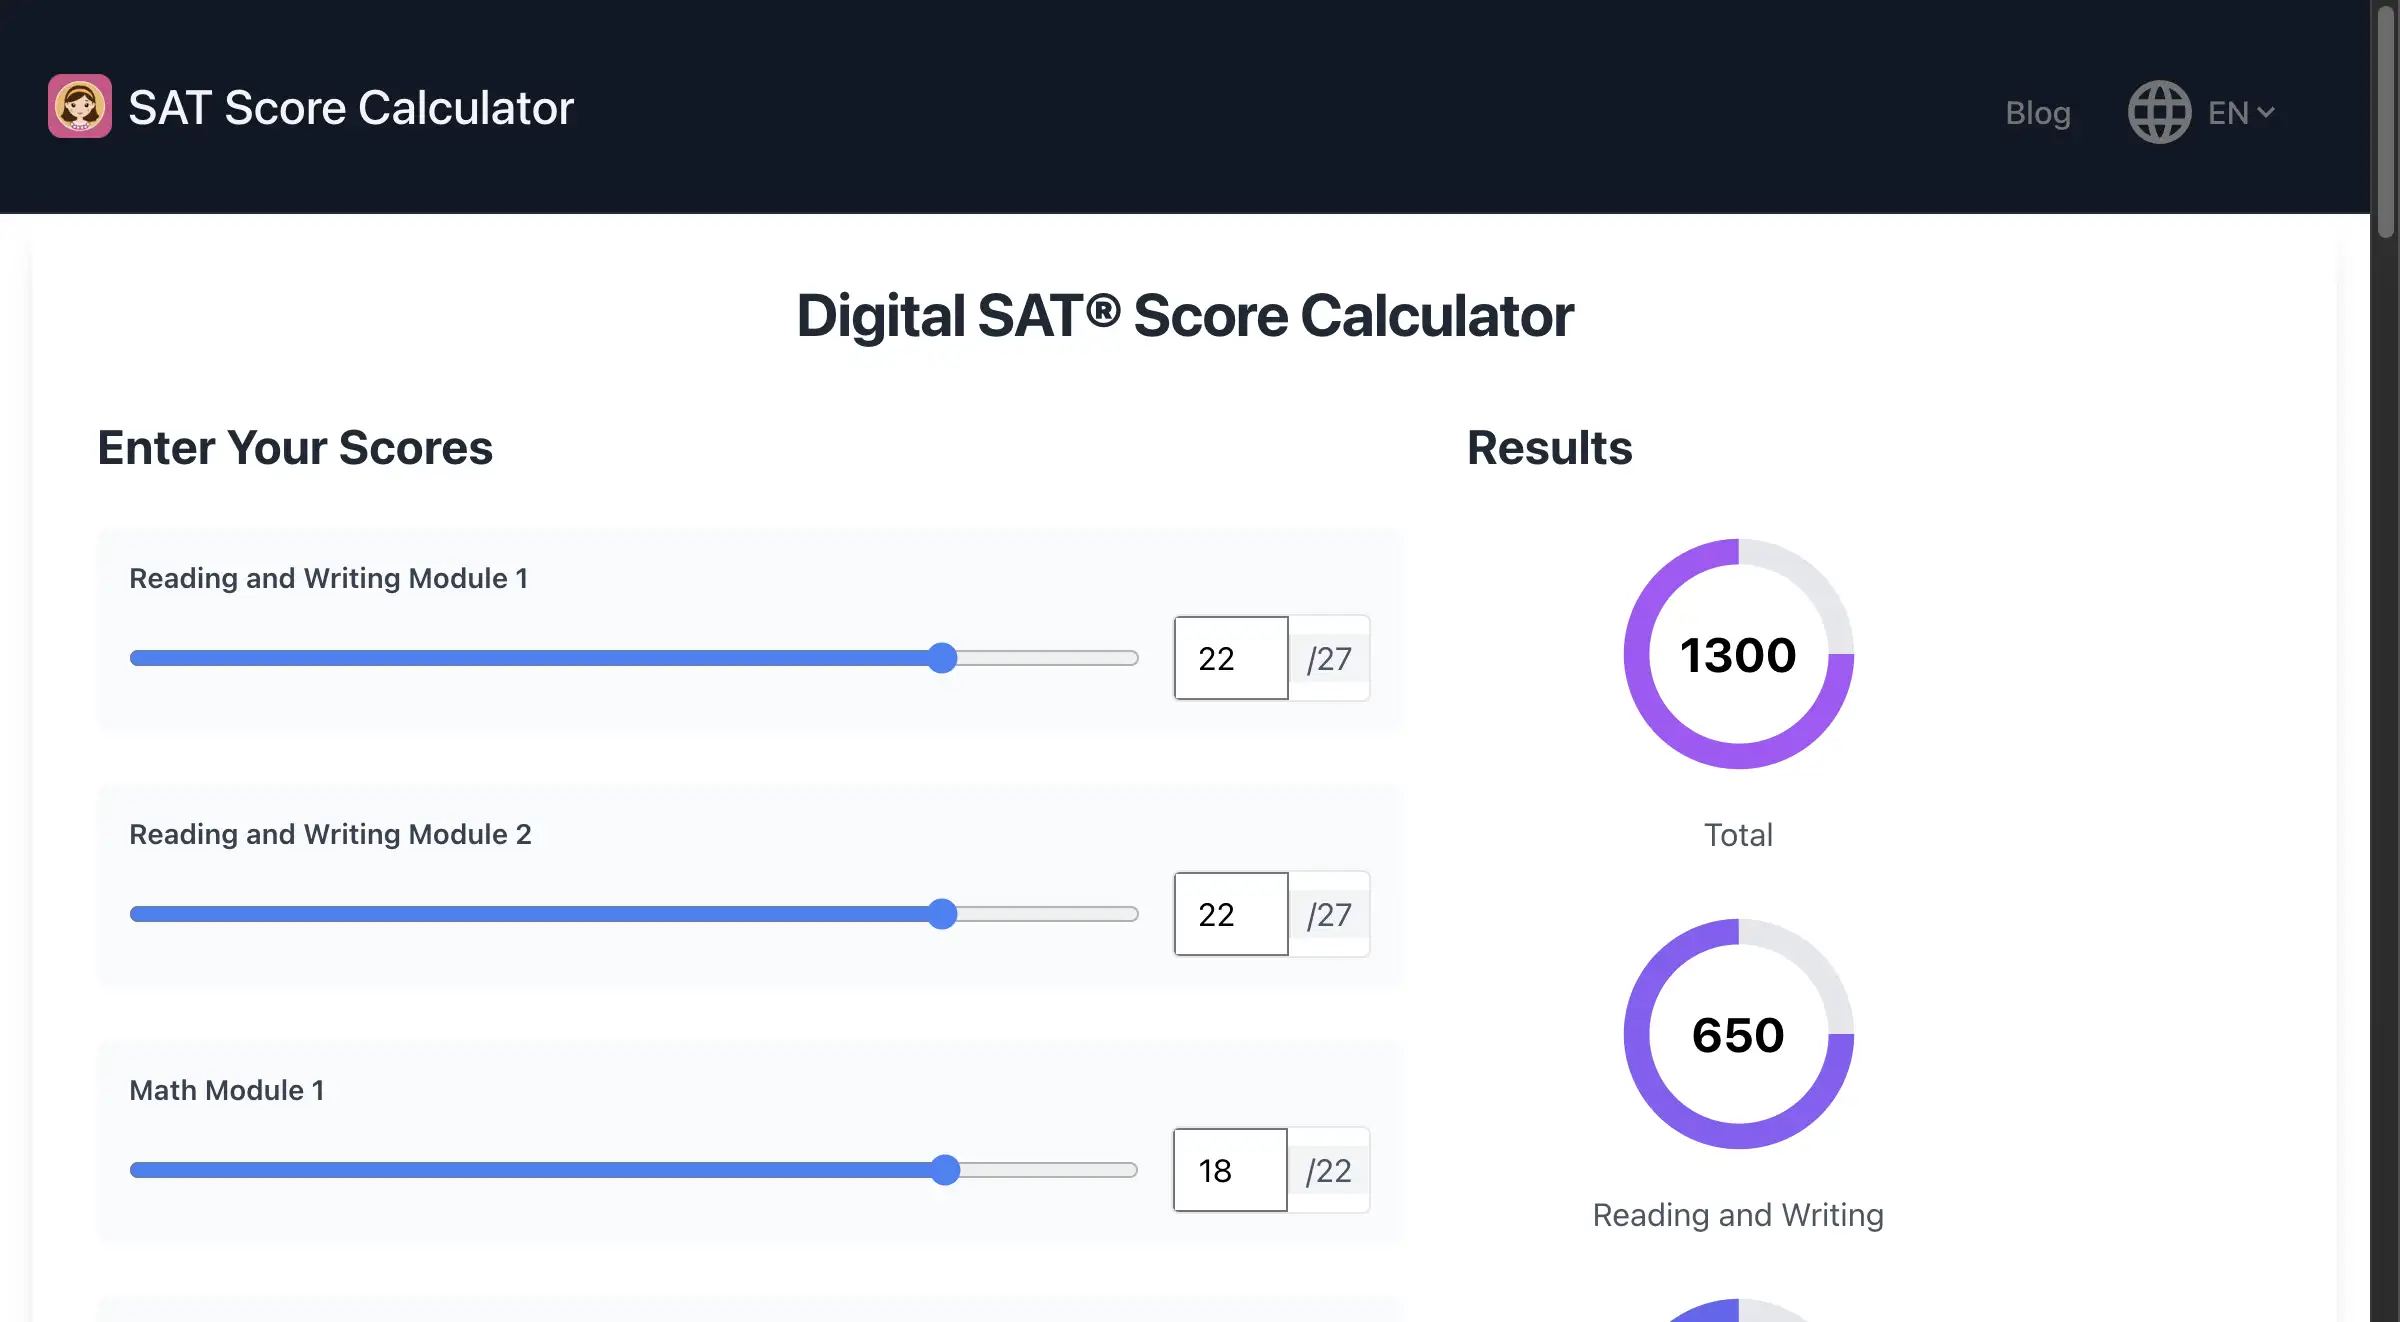2400x1322 pixels.
Task: Click the Results heading
Action: click(x=1549, y=448)
